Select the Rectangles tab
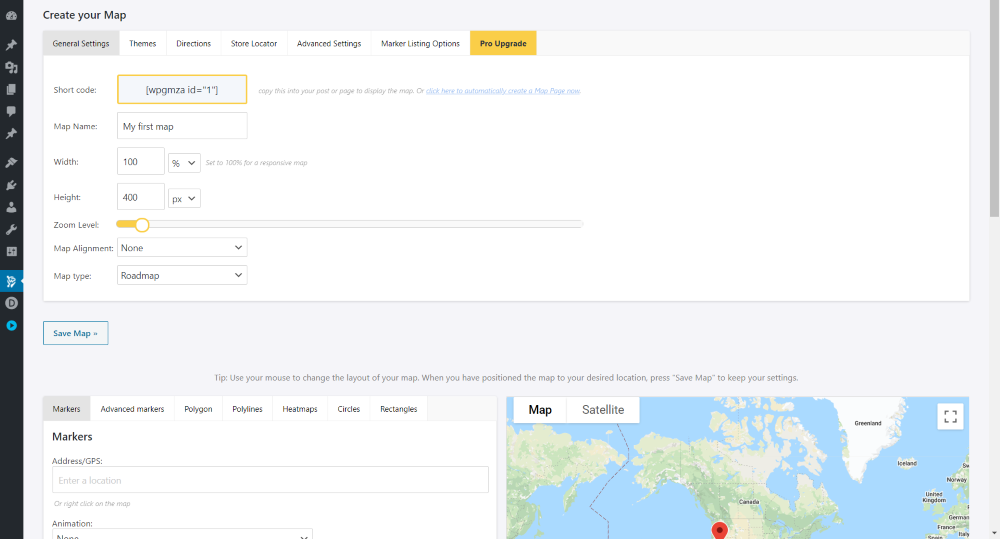The height and width of the screenshot is (539, 1000). [399, 409]
